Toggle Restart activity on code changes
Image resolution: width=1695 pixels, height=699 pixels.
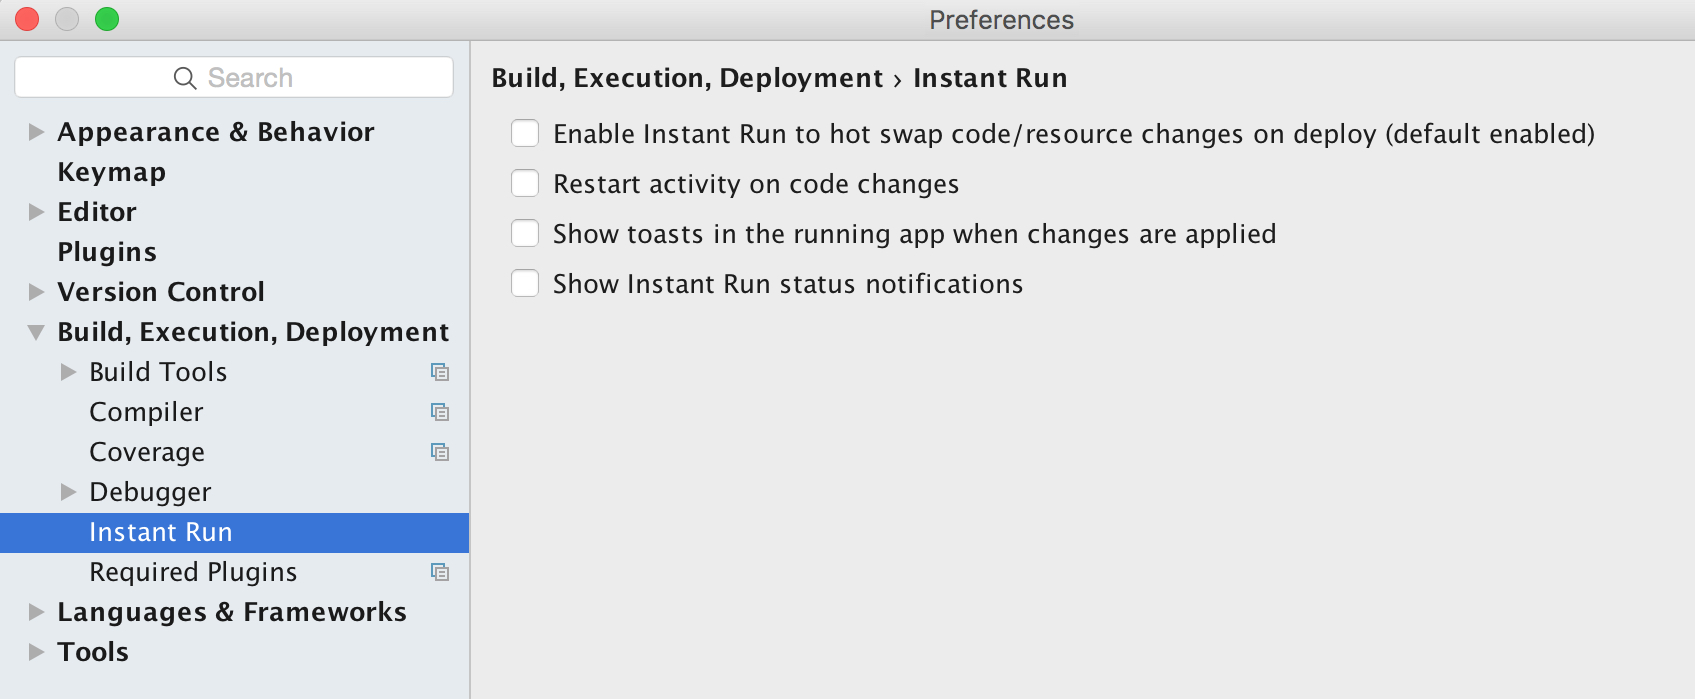[525, 183]
